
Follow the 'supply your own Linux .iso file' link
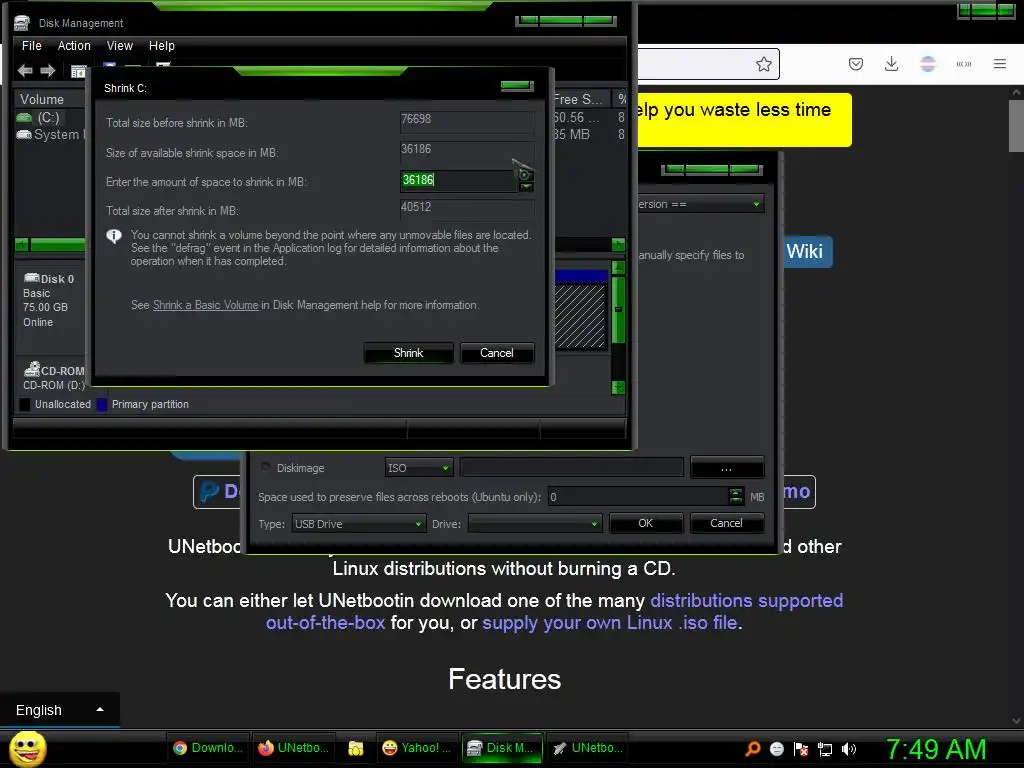609,622
